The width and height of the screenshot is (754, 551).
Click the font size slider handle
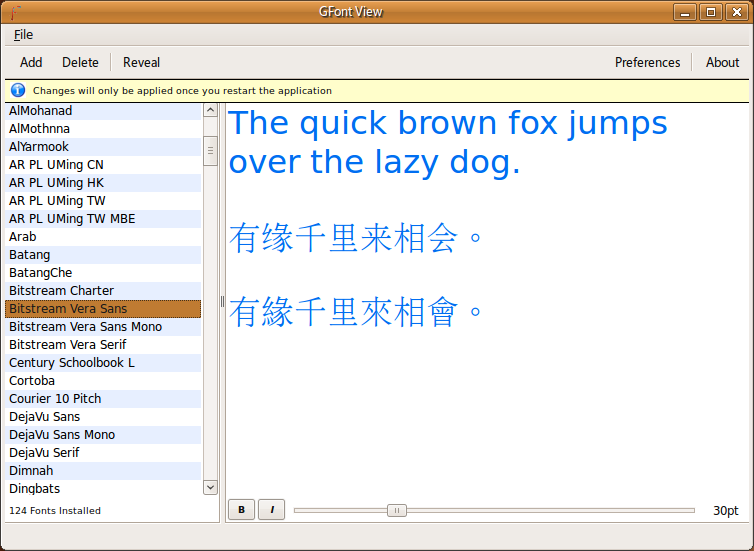[x=397, y=510]
